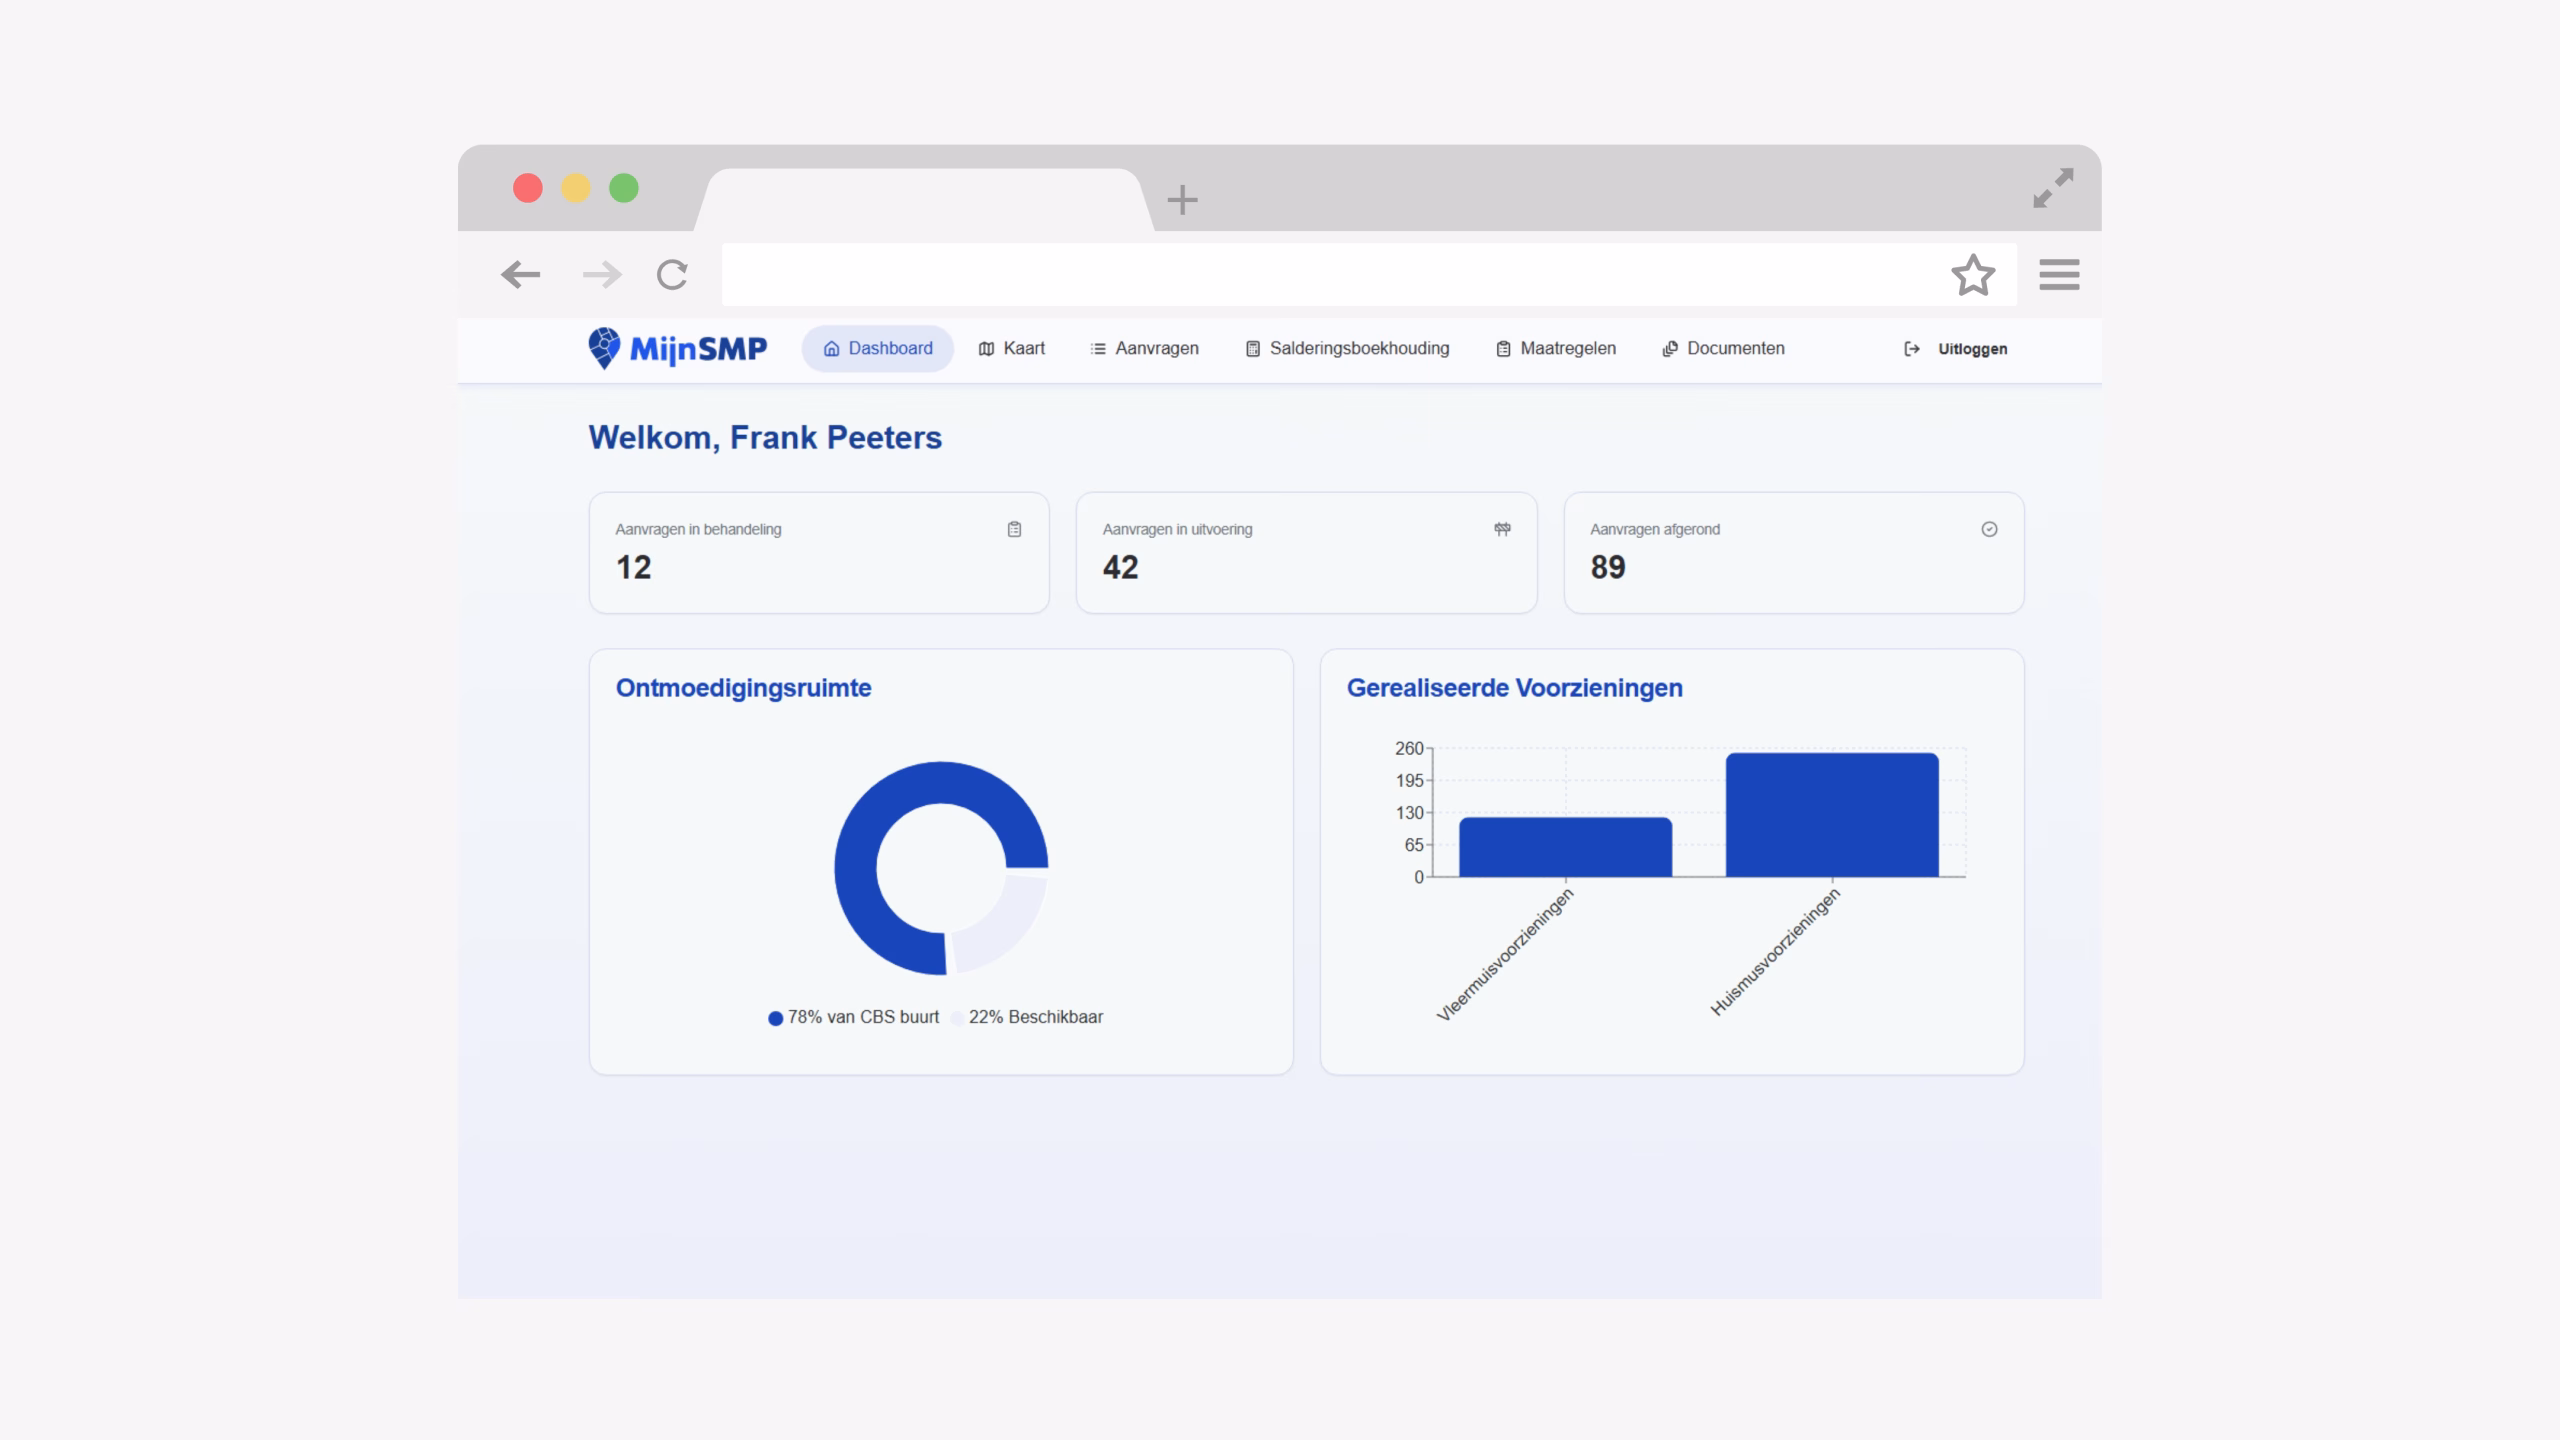The width and height of the screenshot is (2560, 1440).
Task: Click the checkmark icon in Aanvragen afgerond card
Action: click(x=1989, y=529)
